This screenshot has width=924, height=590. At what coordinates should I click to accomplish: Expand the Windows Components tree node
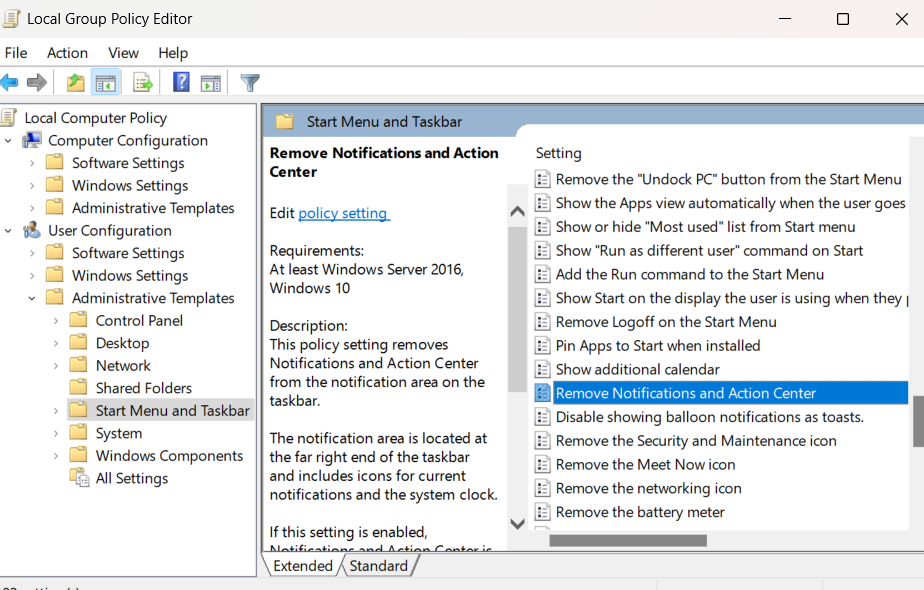[x=56, y=456]
